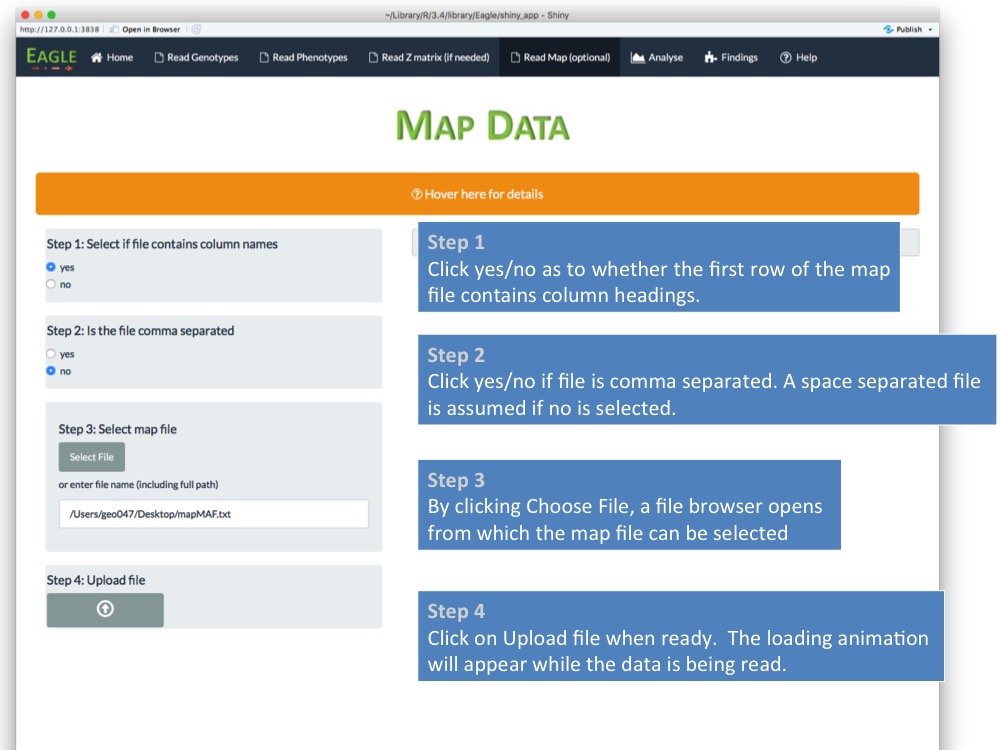1000x750 pixels.
Task: Choose no for comma separated file
Action: point(51,371)
